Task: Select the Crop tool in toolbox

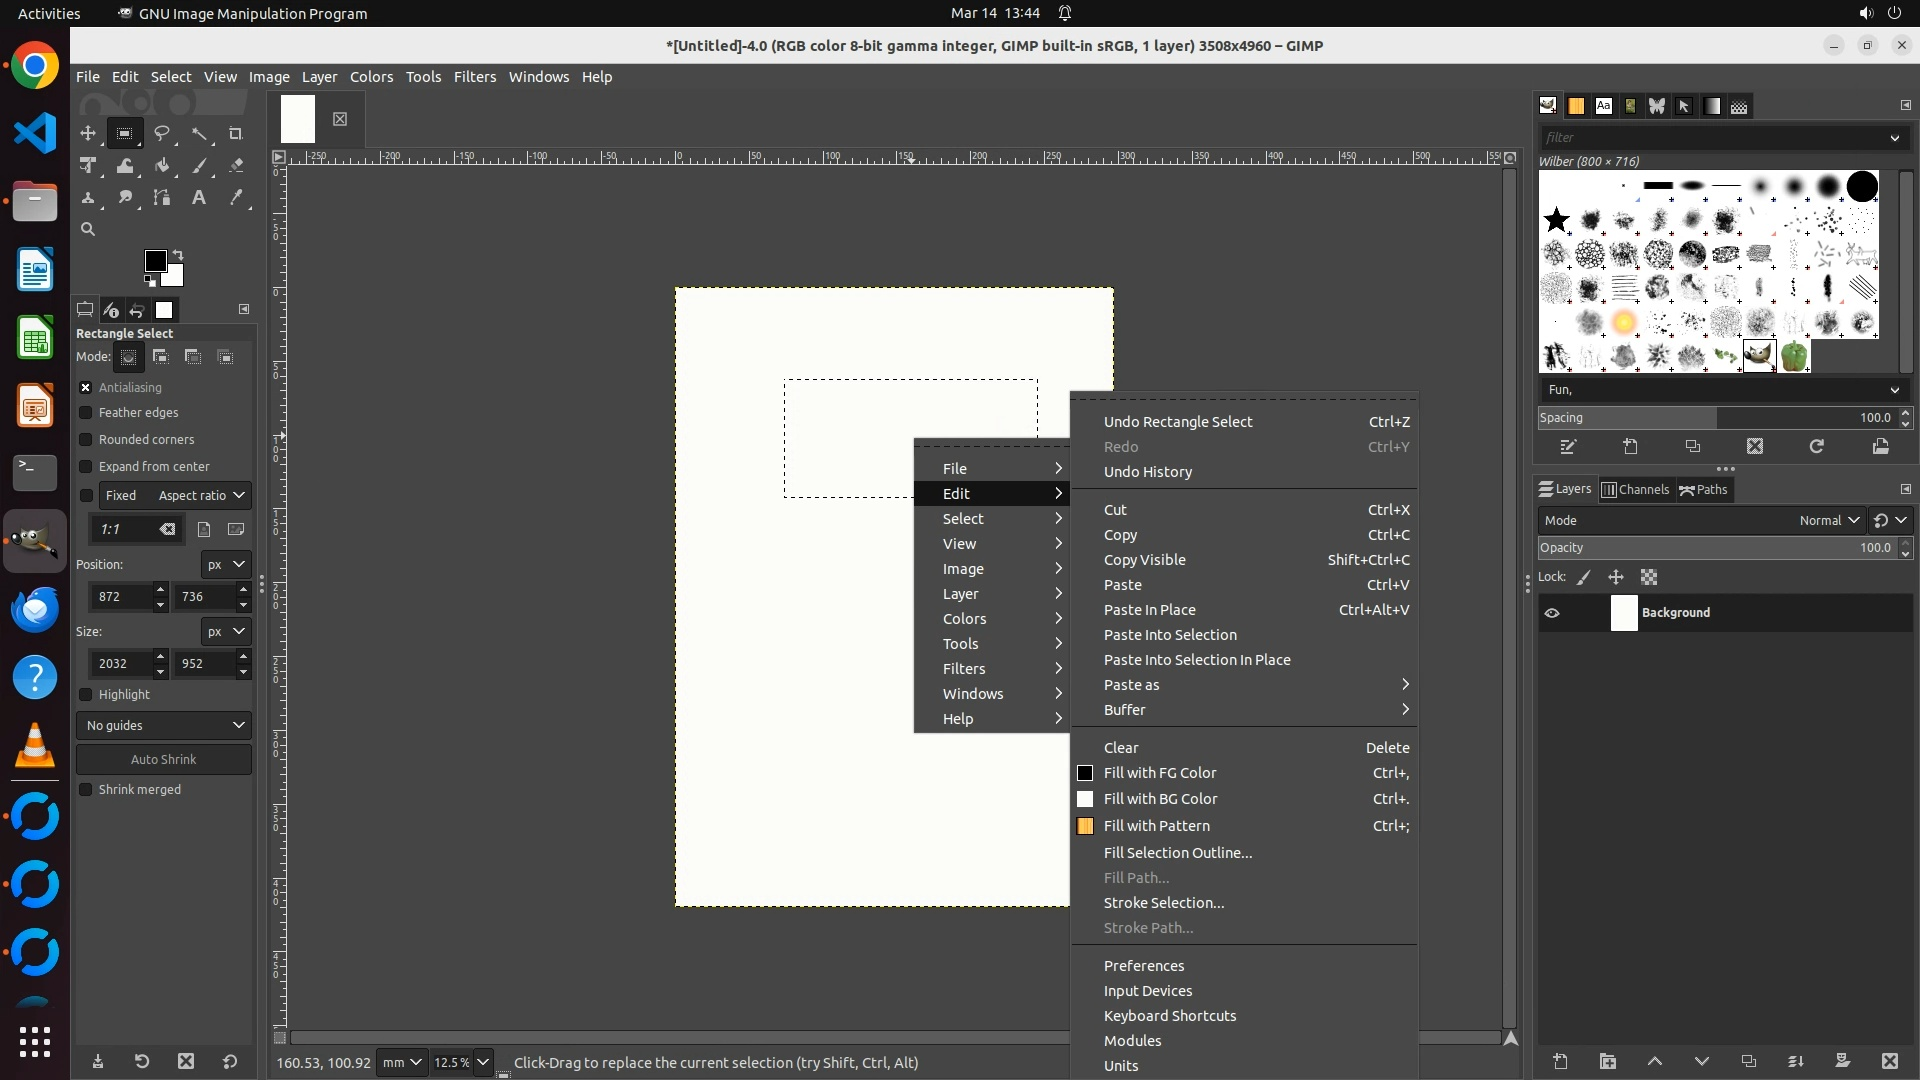Action: click(236, 134)
